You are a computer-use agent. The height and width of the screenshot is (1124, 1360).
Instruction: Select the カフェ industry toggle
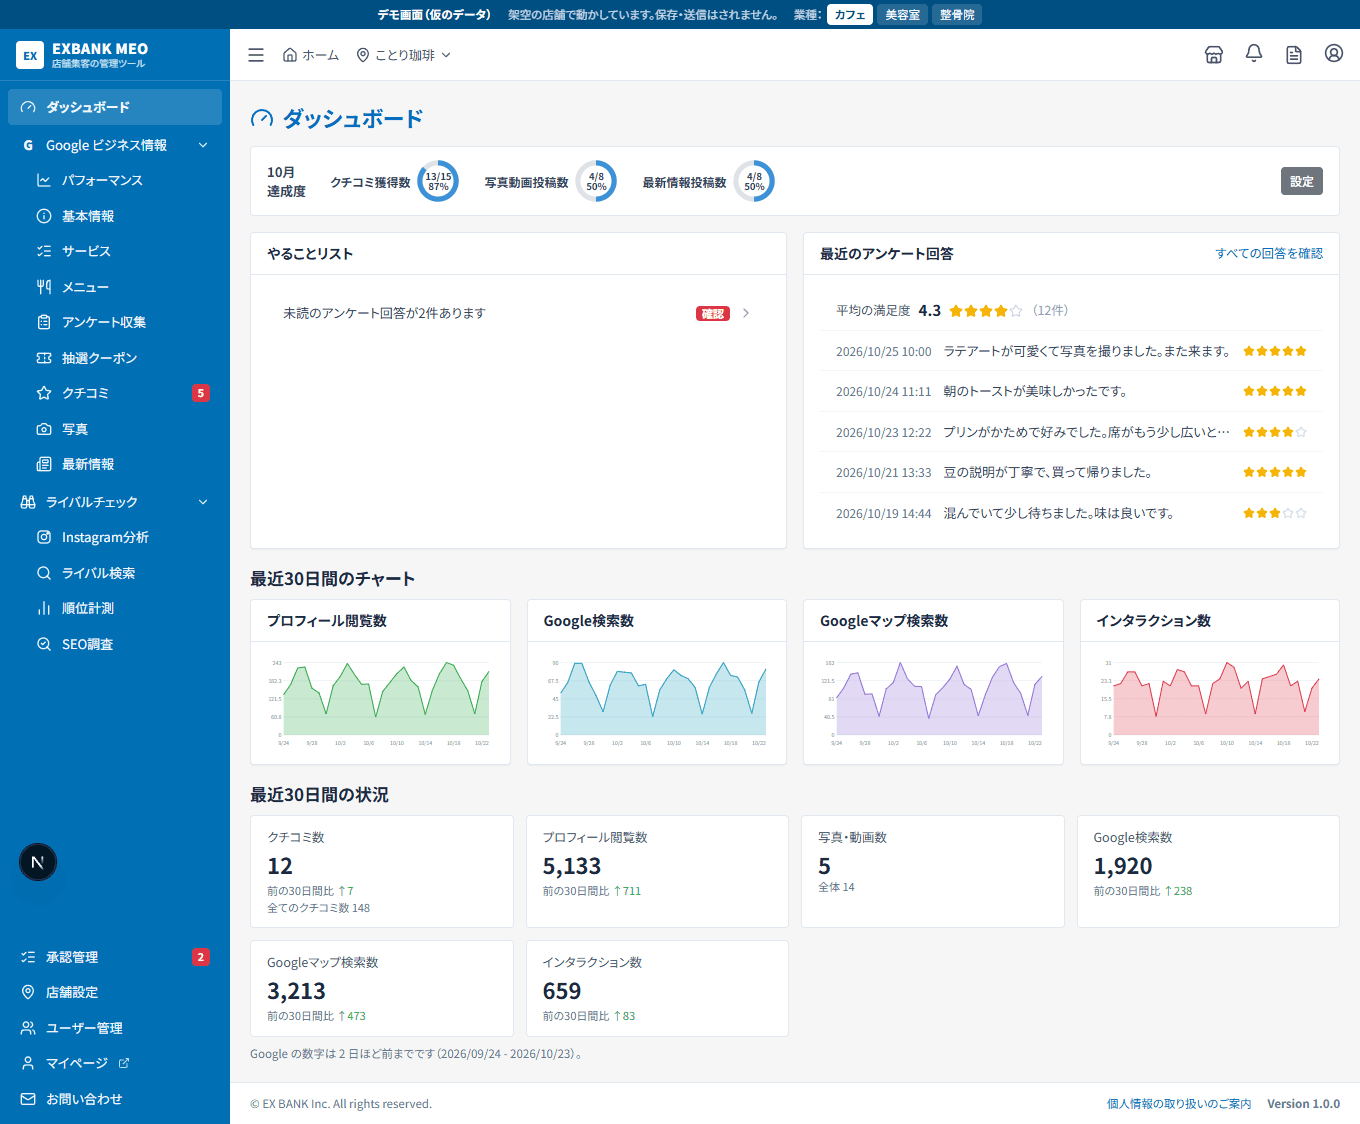pyautogui.click(x=850, y=15)
